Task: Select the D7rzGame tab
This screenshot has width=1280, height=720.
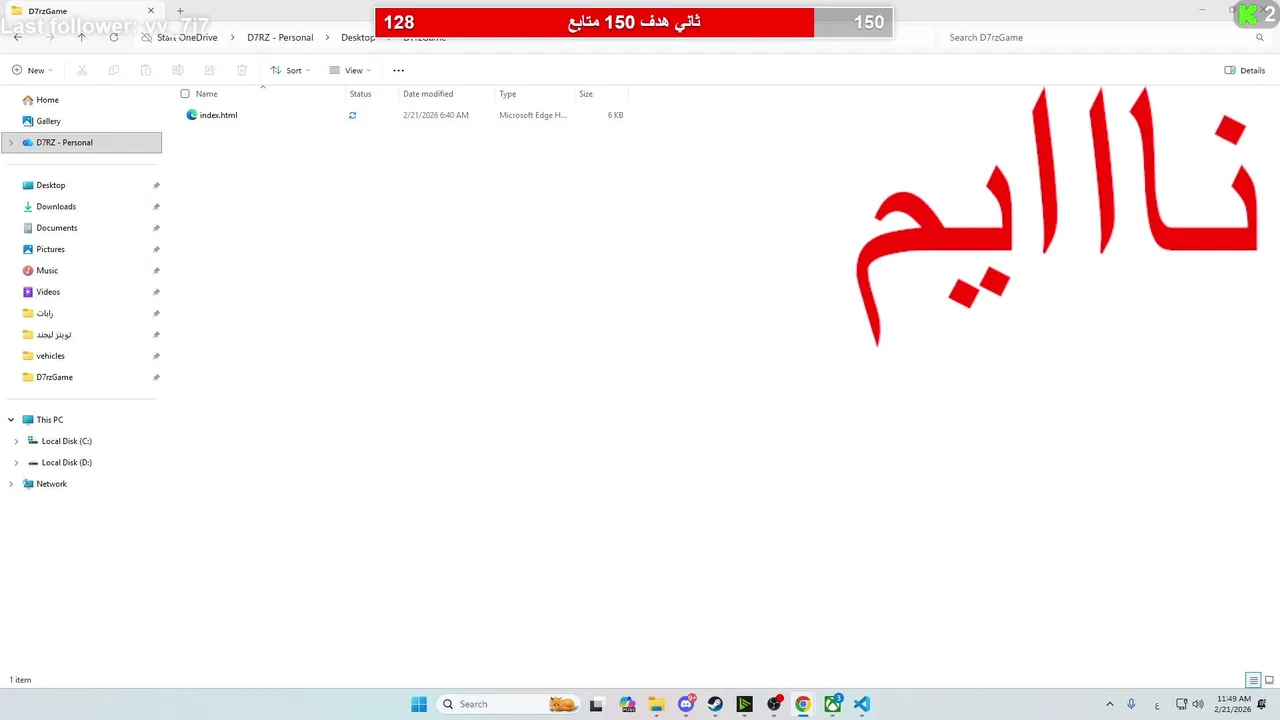Action: pos(82,11)
